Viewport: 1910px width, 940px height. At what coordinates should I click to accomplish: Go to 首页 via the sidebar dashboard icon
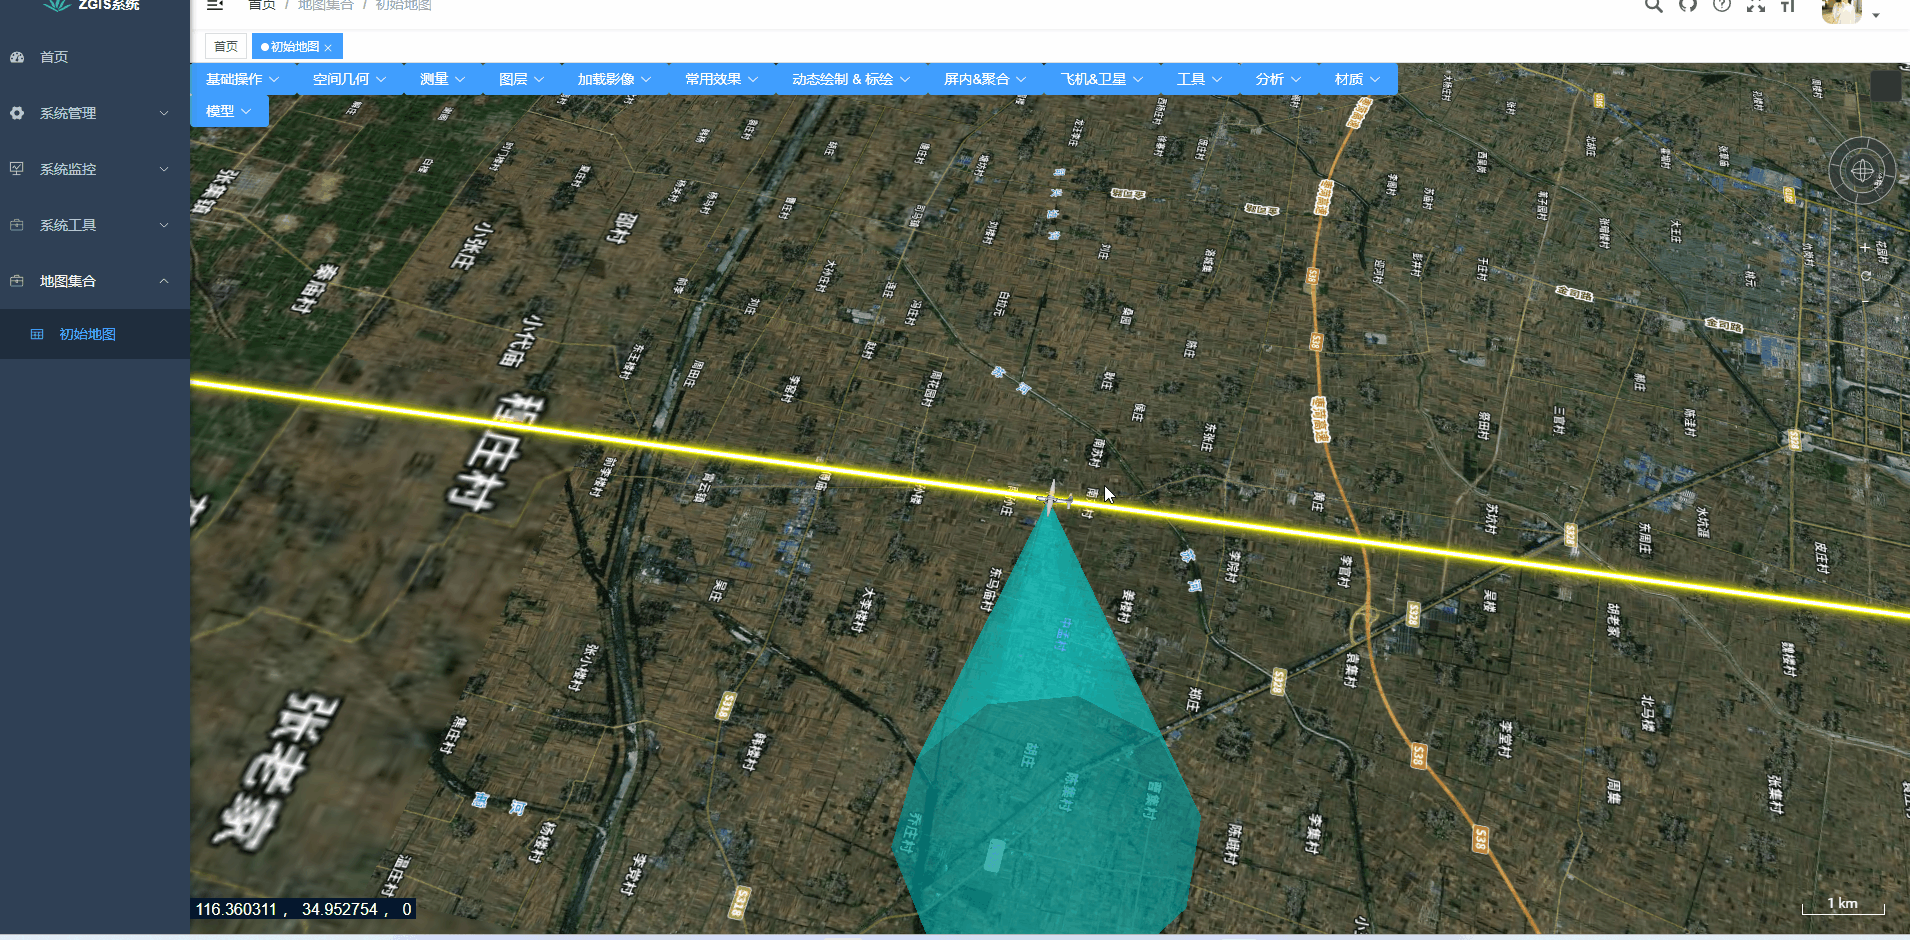coord(17,57)
